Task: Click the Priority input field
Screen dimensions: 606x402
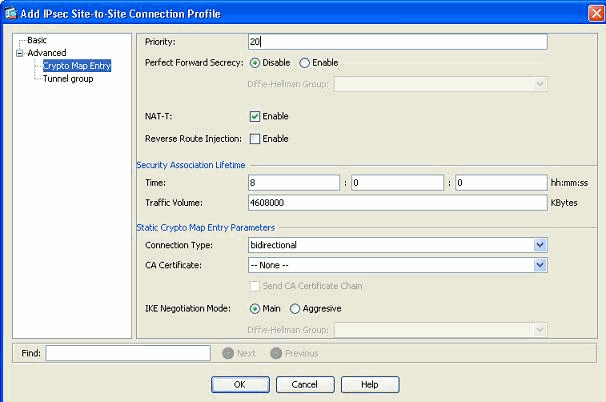Action: tap(396, 42)
